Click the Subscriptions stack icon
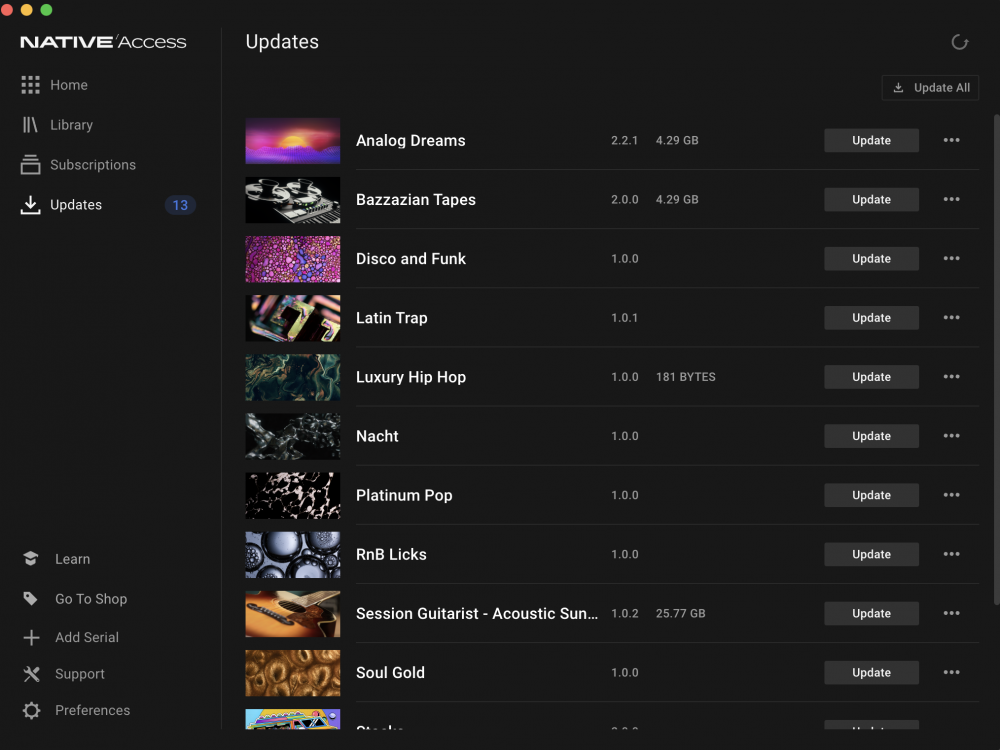1000x750 pixels. pos(30,165)
